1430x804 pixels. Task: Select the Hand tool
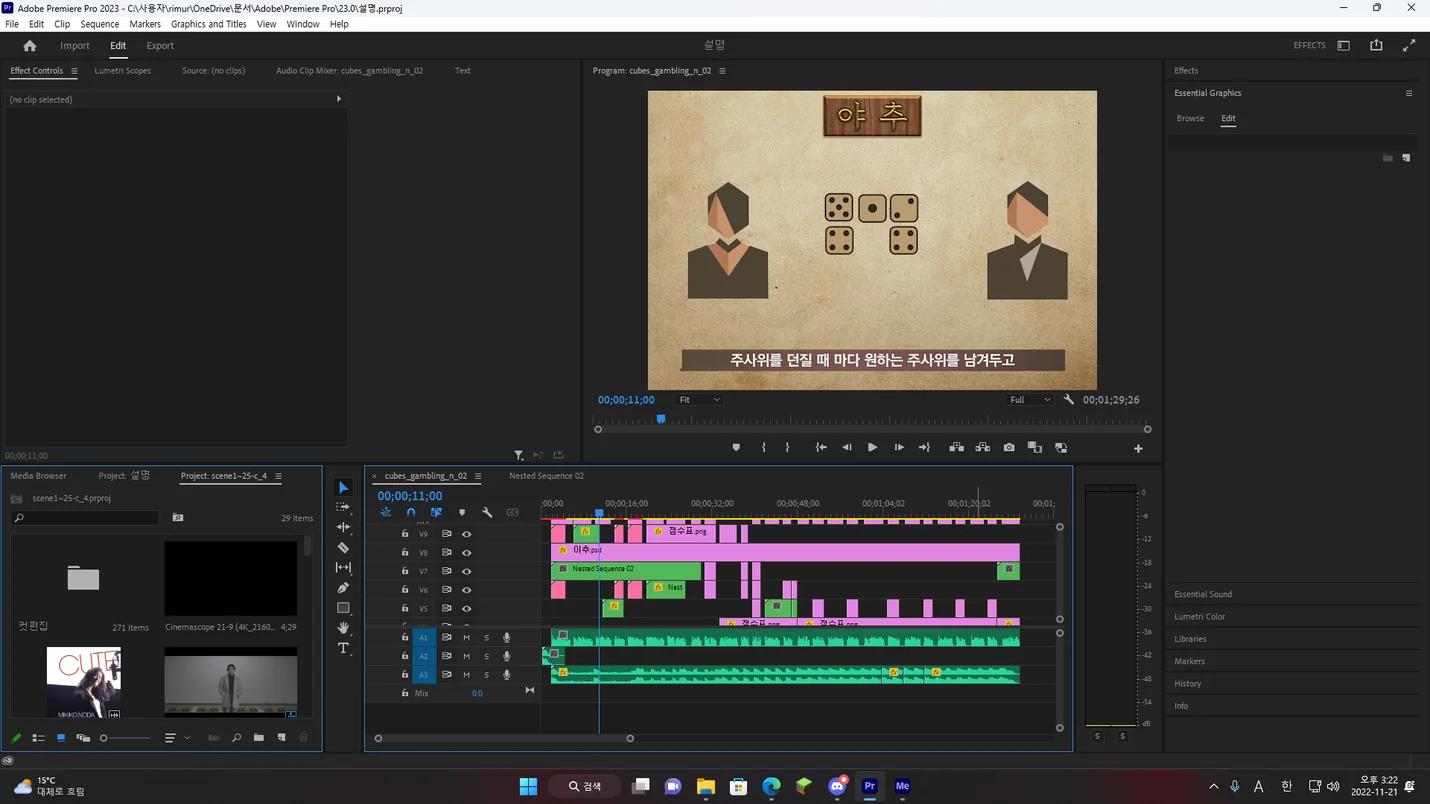click(x=343, y=628)
